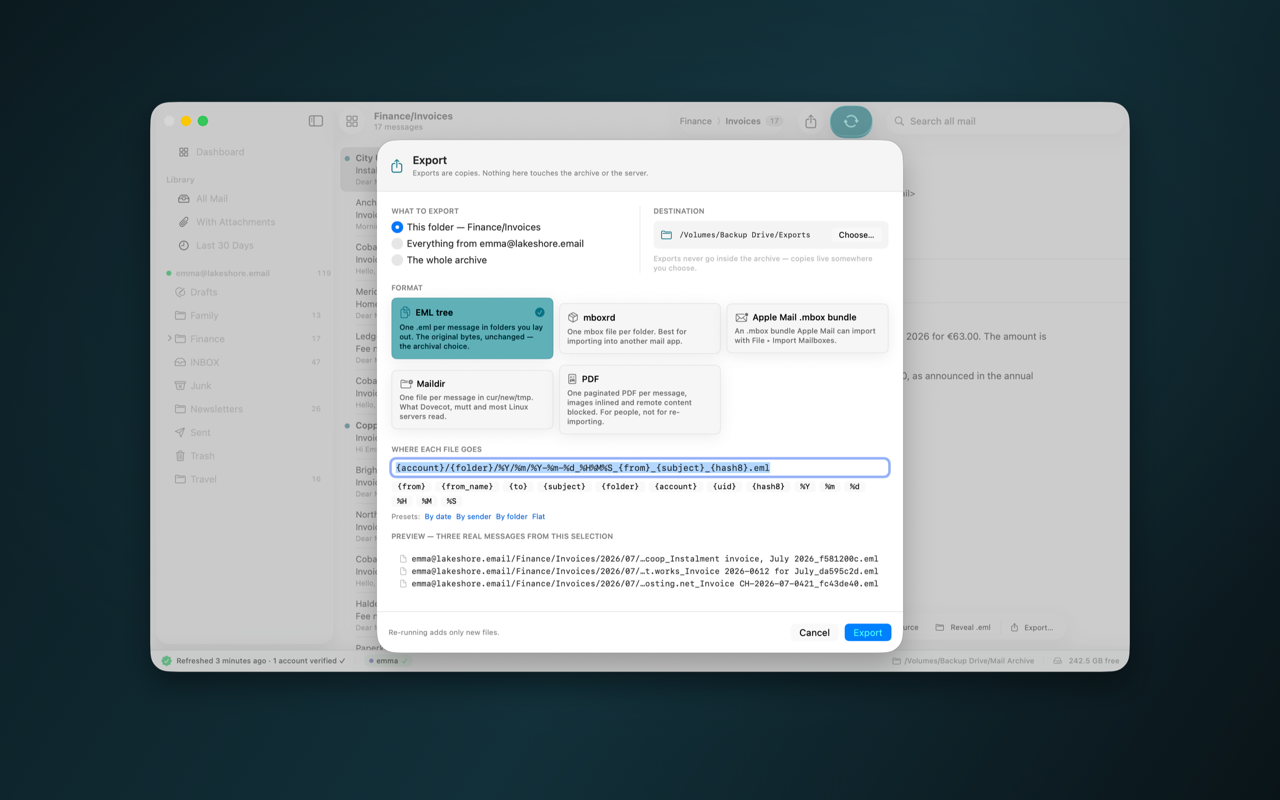
Task: Click the INBOX tray icon
Action: click(180, 362)
